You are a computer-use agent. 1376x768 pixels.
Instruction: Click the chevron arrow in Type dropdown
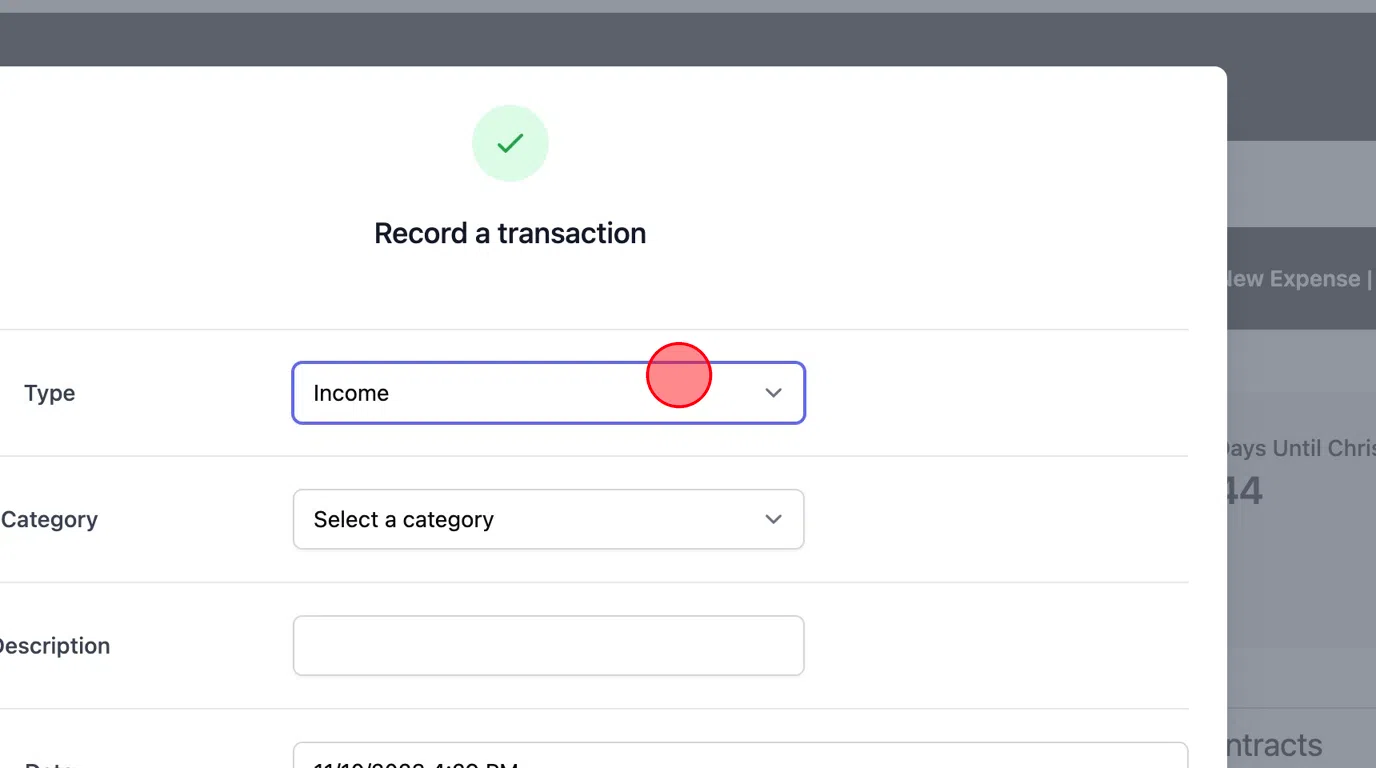click(x=773, y=393)
